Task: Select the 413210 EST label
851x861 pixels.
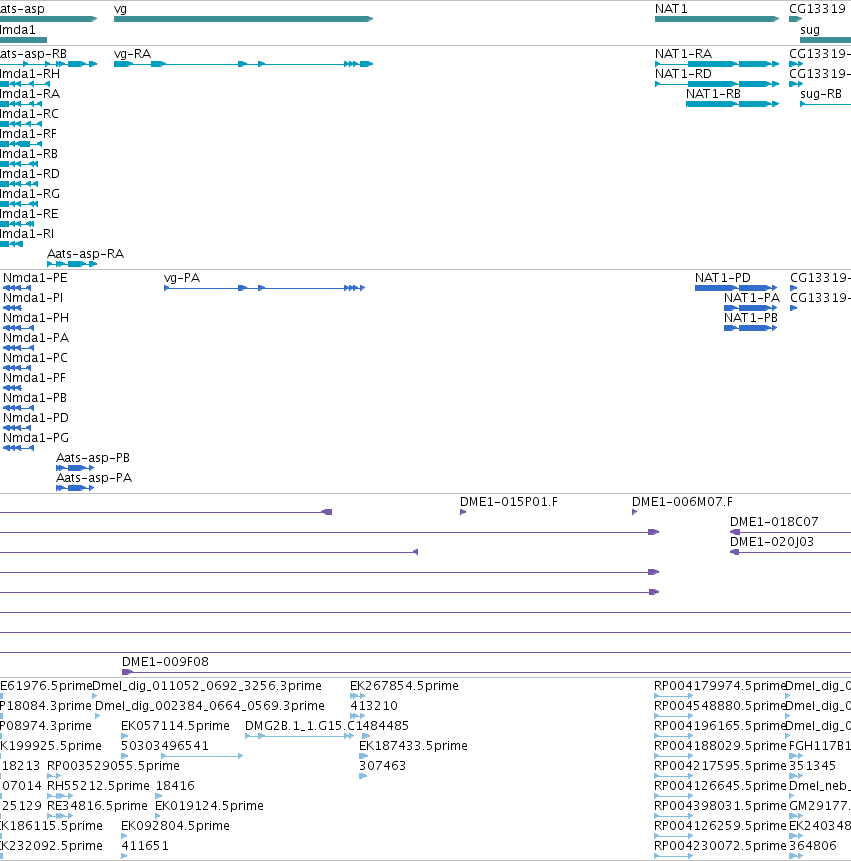Action: point(373,706)
